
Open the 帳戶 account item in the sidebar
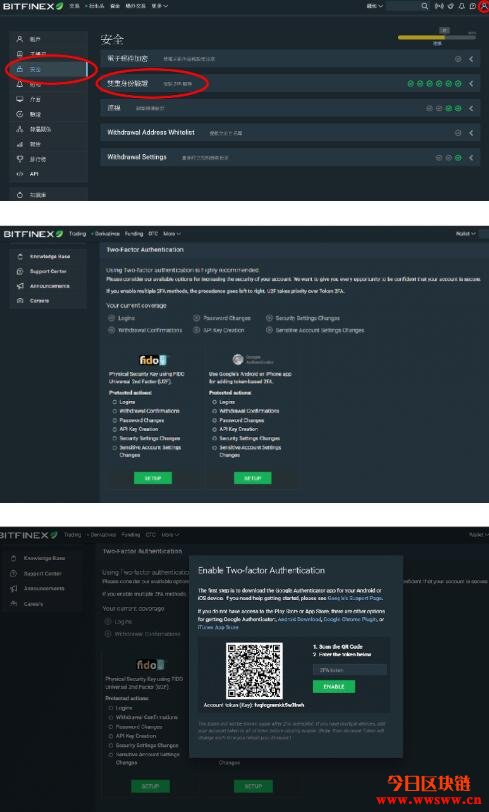coord(48,39)
